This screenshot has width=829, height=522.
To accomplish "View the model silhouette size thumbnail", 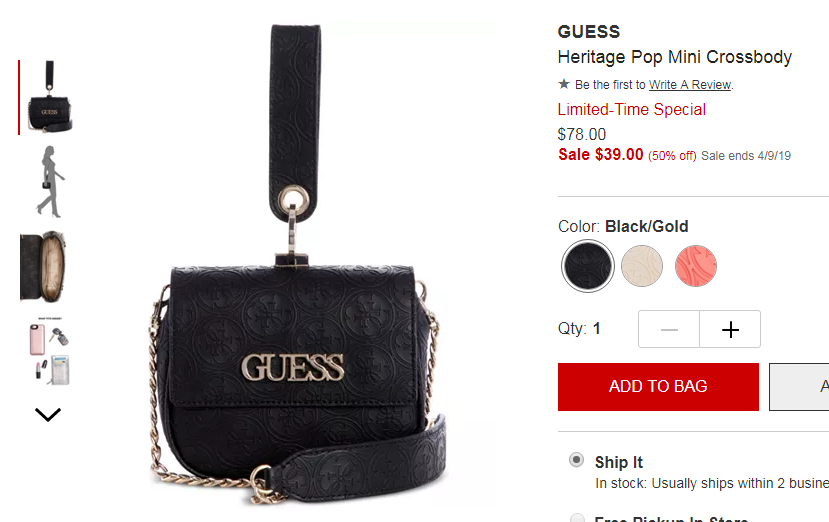I will coord(50,182).
